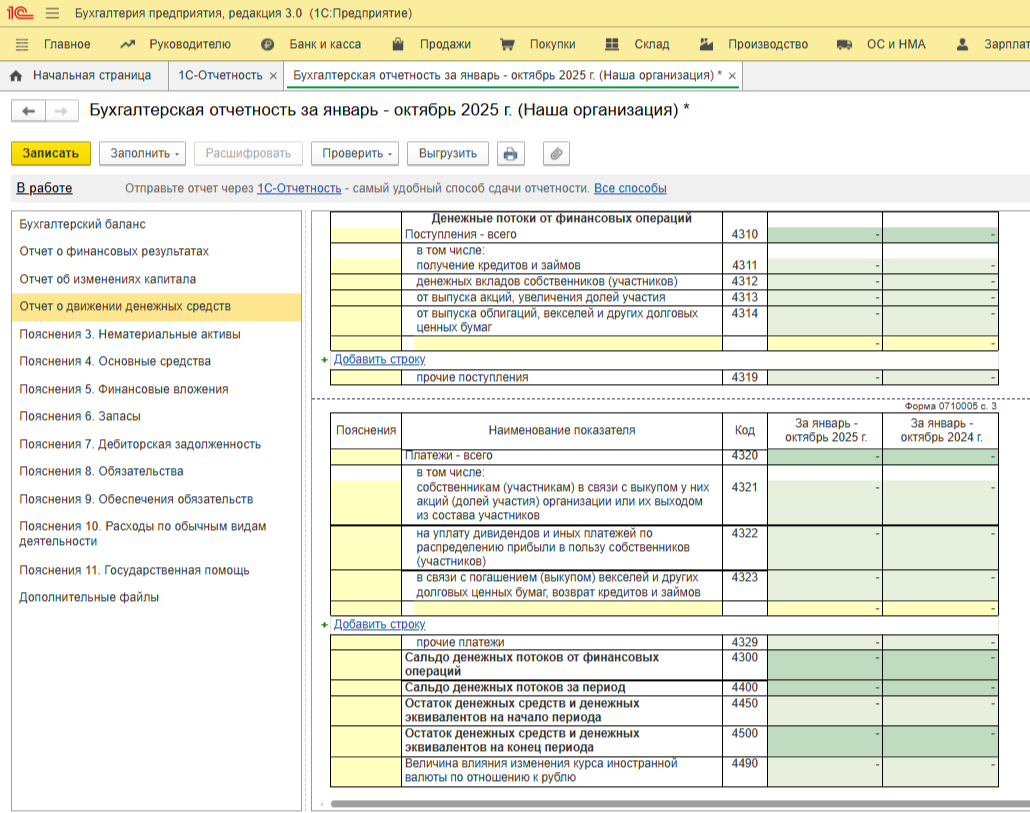Click the paperclip attachments icon
Image resolution: width=1030 pixels, height=813 pixels.
coord(556,154)
